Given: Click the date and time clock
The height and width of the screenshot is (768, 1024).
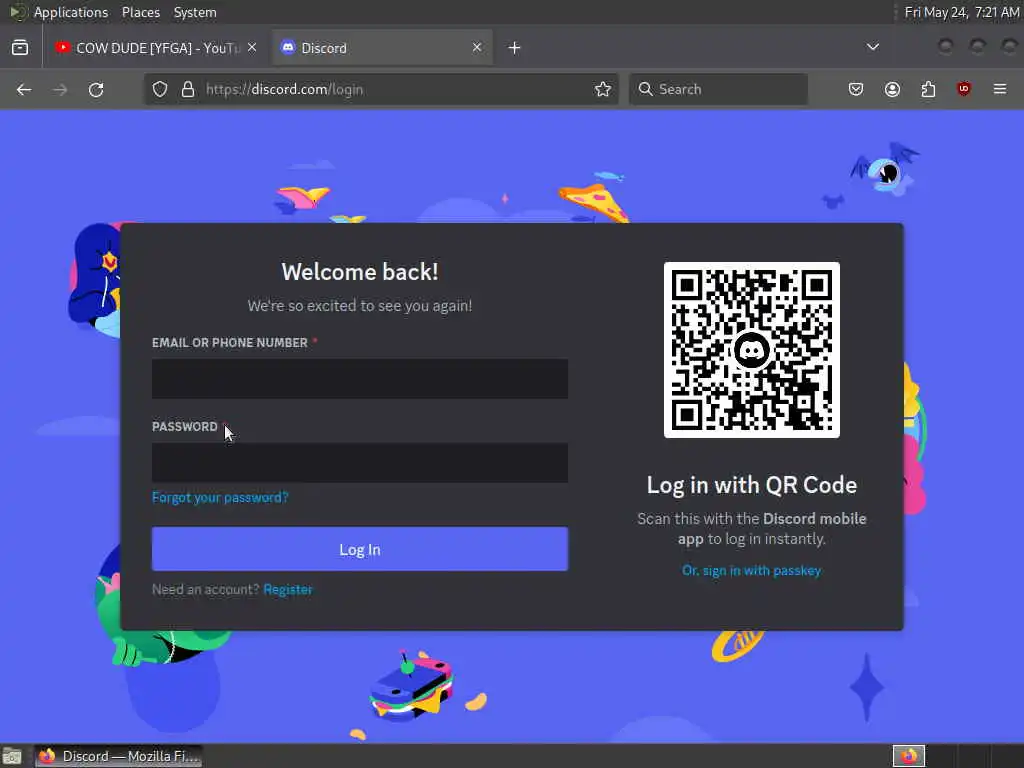Looking at the screenshot, I should (x=961, y=12).
